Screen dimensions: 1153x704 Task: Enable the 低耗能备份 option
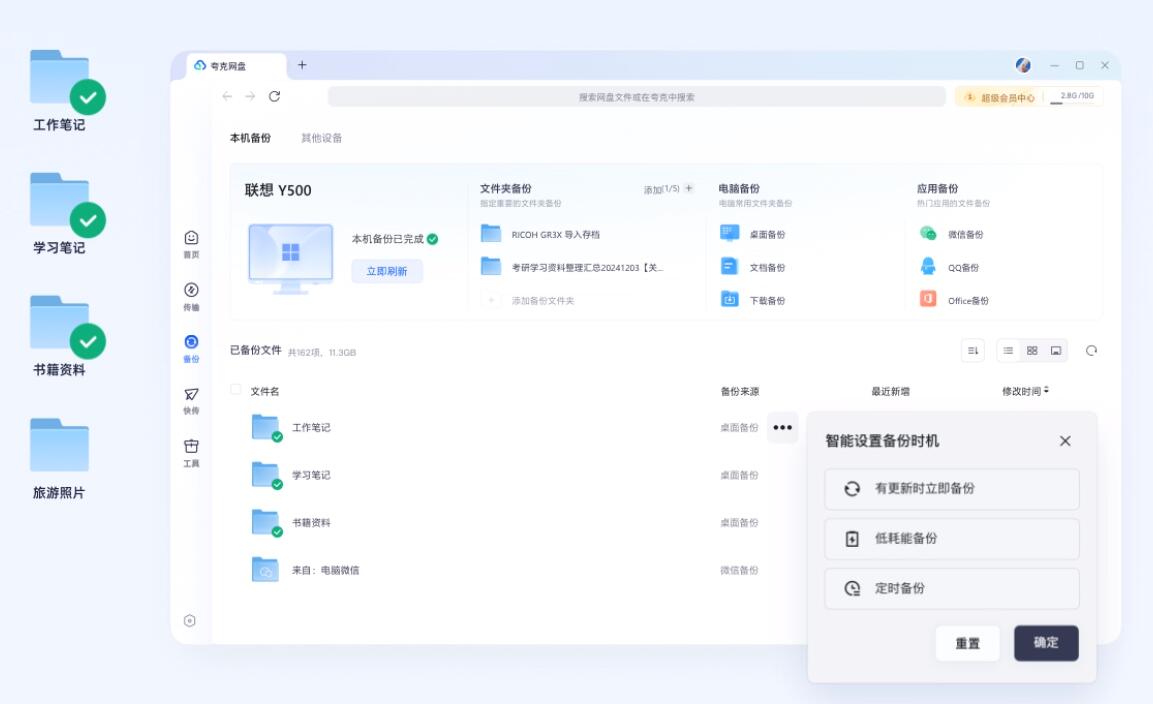[951, 539]
